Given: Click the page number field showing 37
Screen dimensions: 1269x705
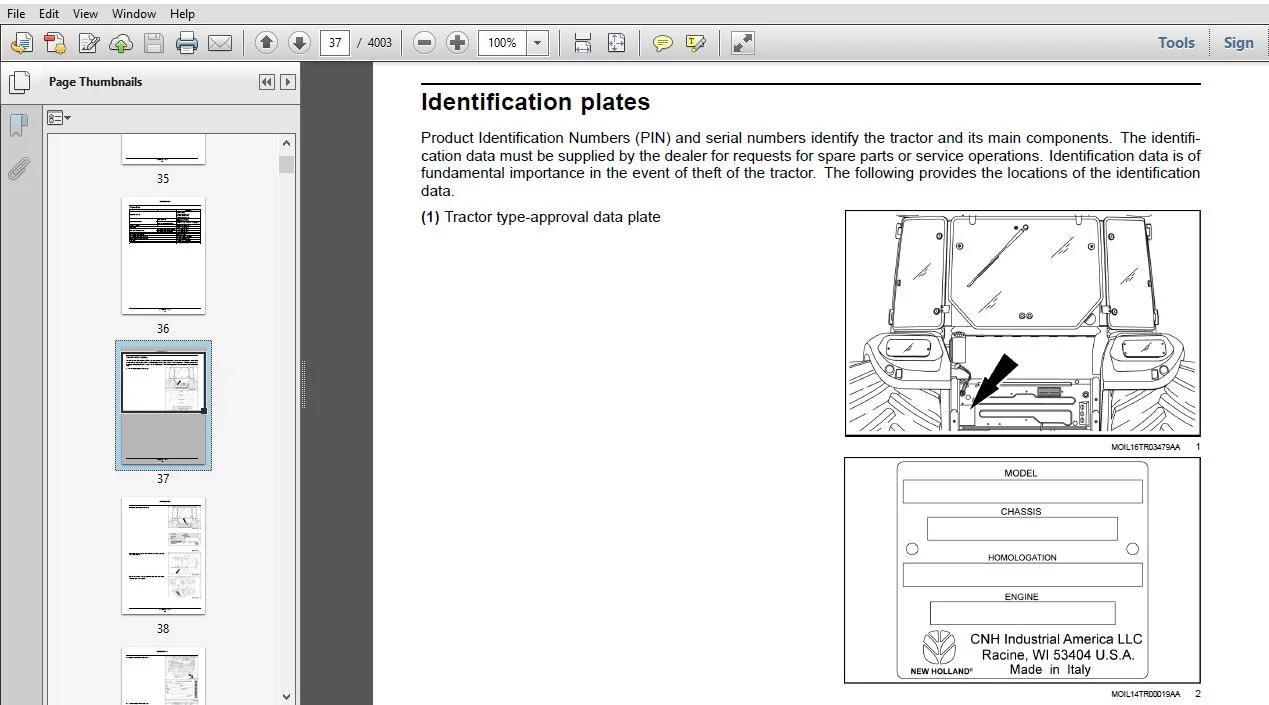Looking at the screenshot, I should click(335, 43).
